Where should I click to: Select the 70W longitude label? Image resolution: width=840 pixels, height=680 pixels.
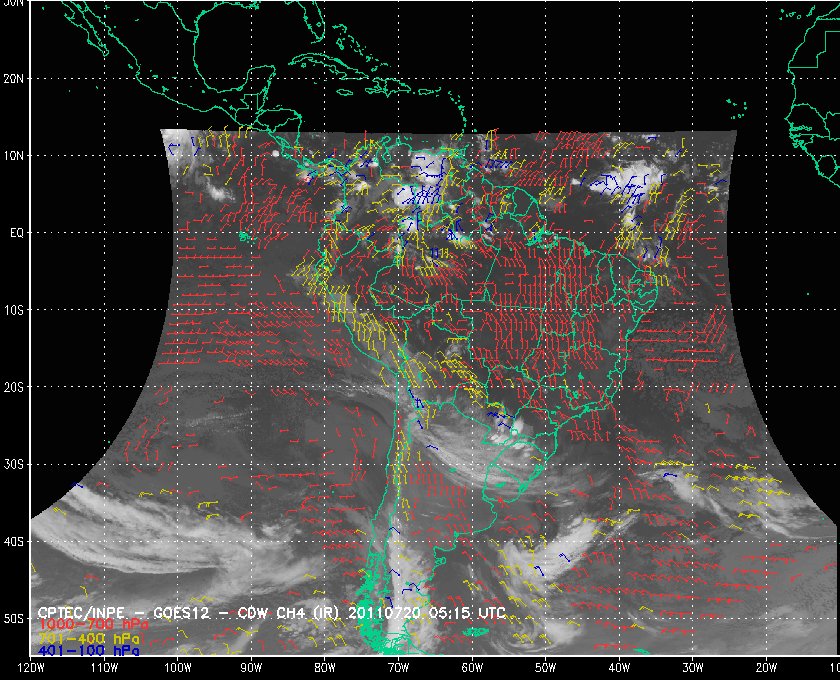(x=399, y=668)
